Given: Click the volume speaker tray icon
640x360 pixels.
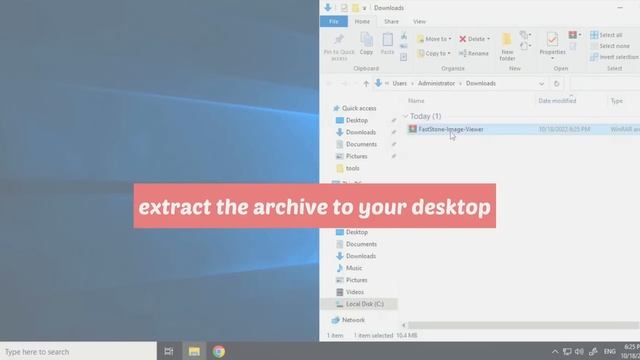Looking at the screenshot, I should tap(579, 352).
